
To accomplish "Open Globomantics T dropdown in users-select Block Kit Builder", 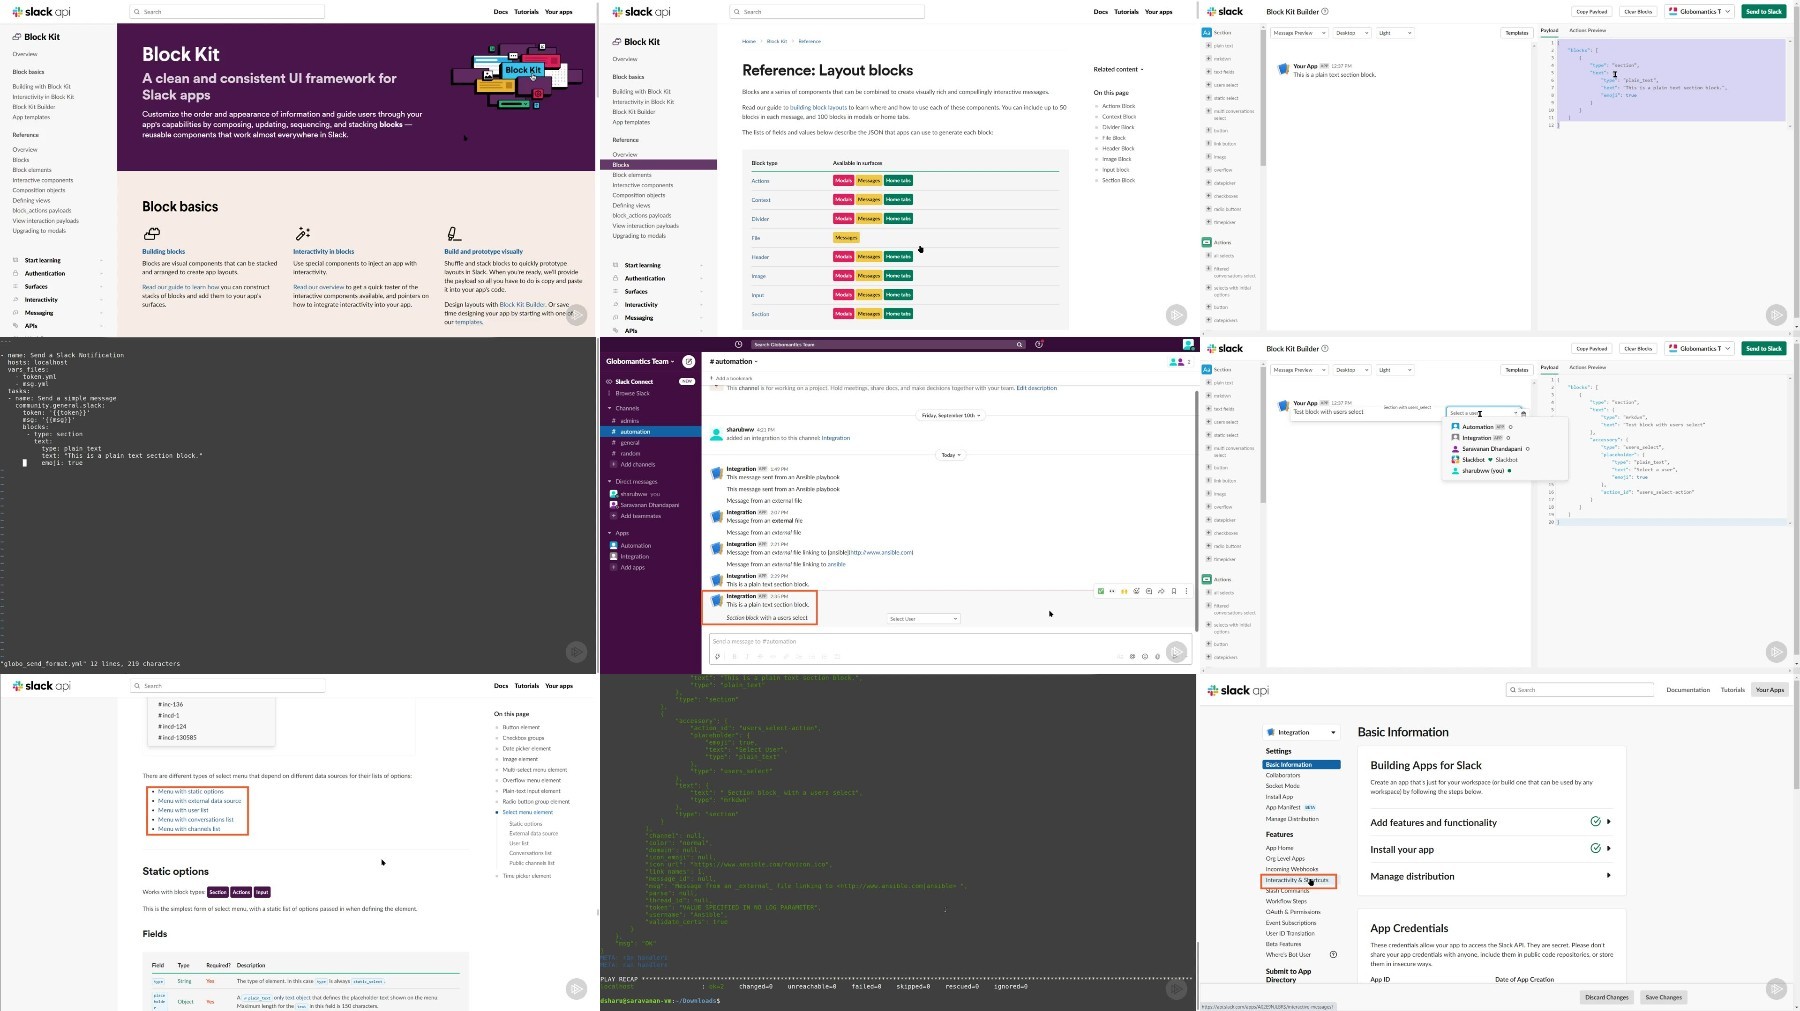I will (x=1700, y=348).
